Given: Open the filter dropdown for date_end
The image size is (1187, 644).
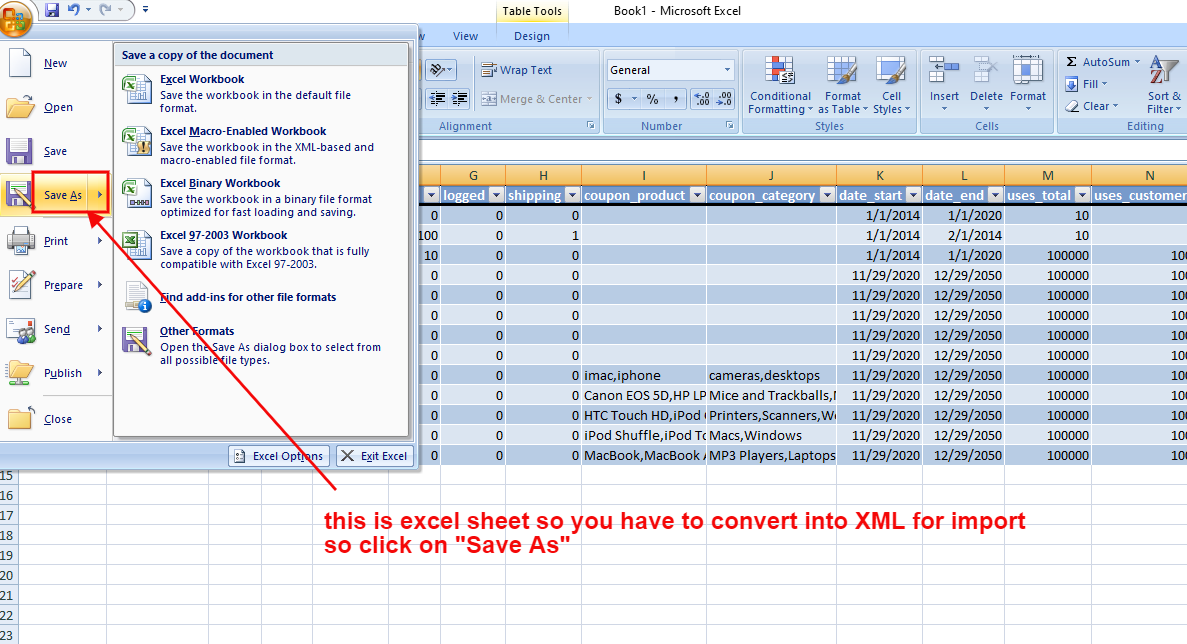Looking at the screenshot, I should (995, 195).
